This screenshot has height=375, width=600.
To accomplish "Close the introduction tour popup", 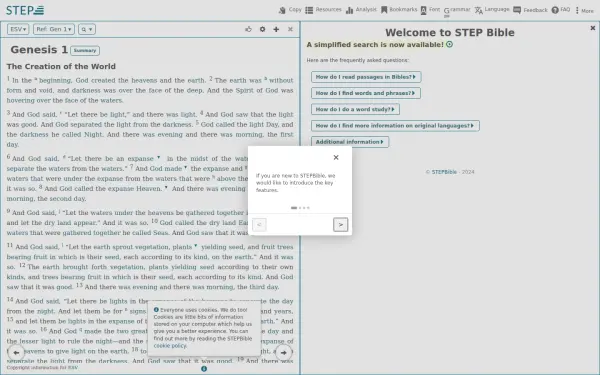I will point(336,157).
